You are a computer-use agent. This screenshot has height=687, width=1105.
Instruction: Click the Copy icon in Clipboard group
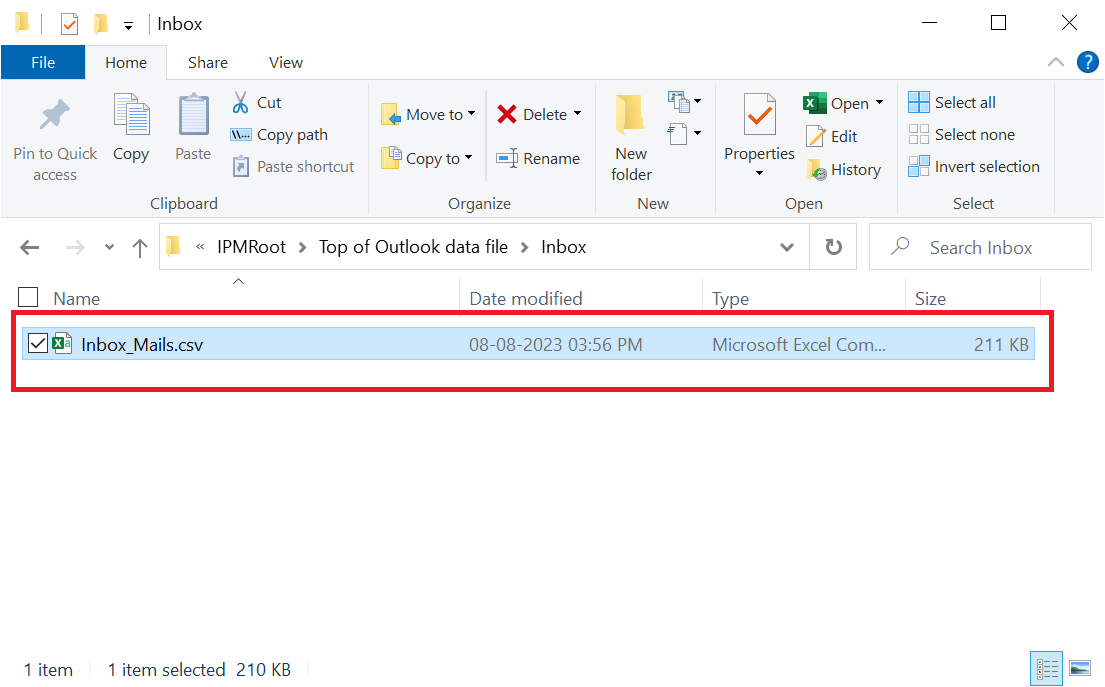click(x=131, y=114)
